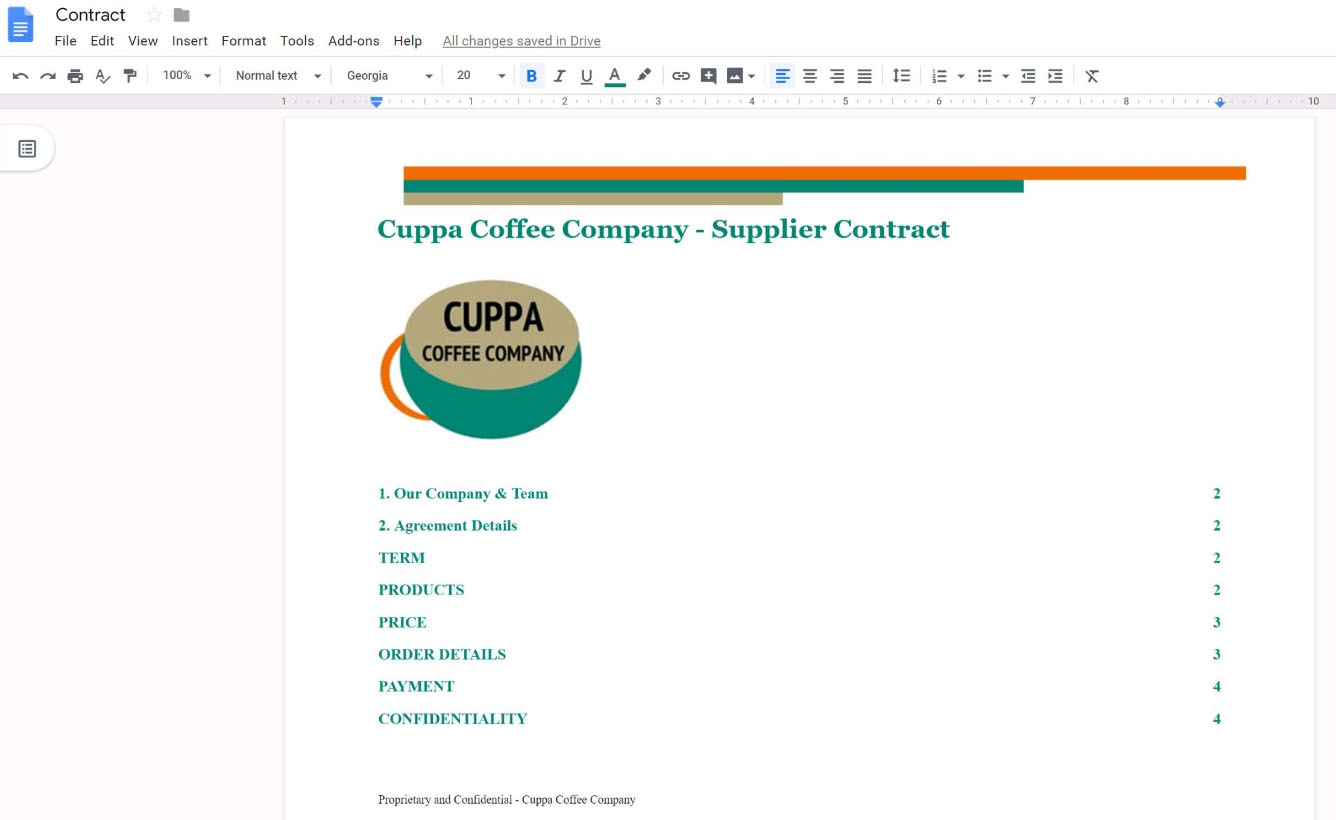Click the Add comment icon
The width and height of the screenshot is (1336, 820).
pos(709,76)
